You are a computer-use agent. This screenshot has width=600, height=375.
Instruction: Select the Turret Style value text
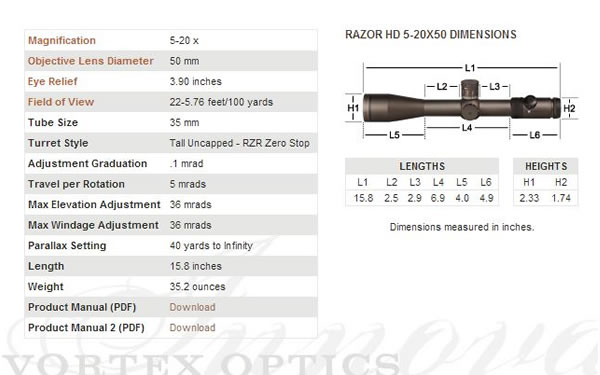pyautogui.click(x=240, y=143)
